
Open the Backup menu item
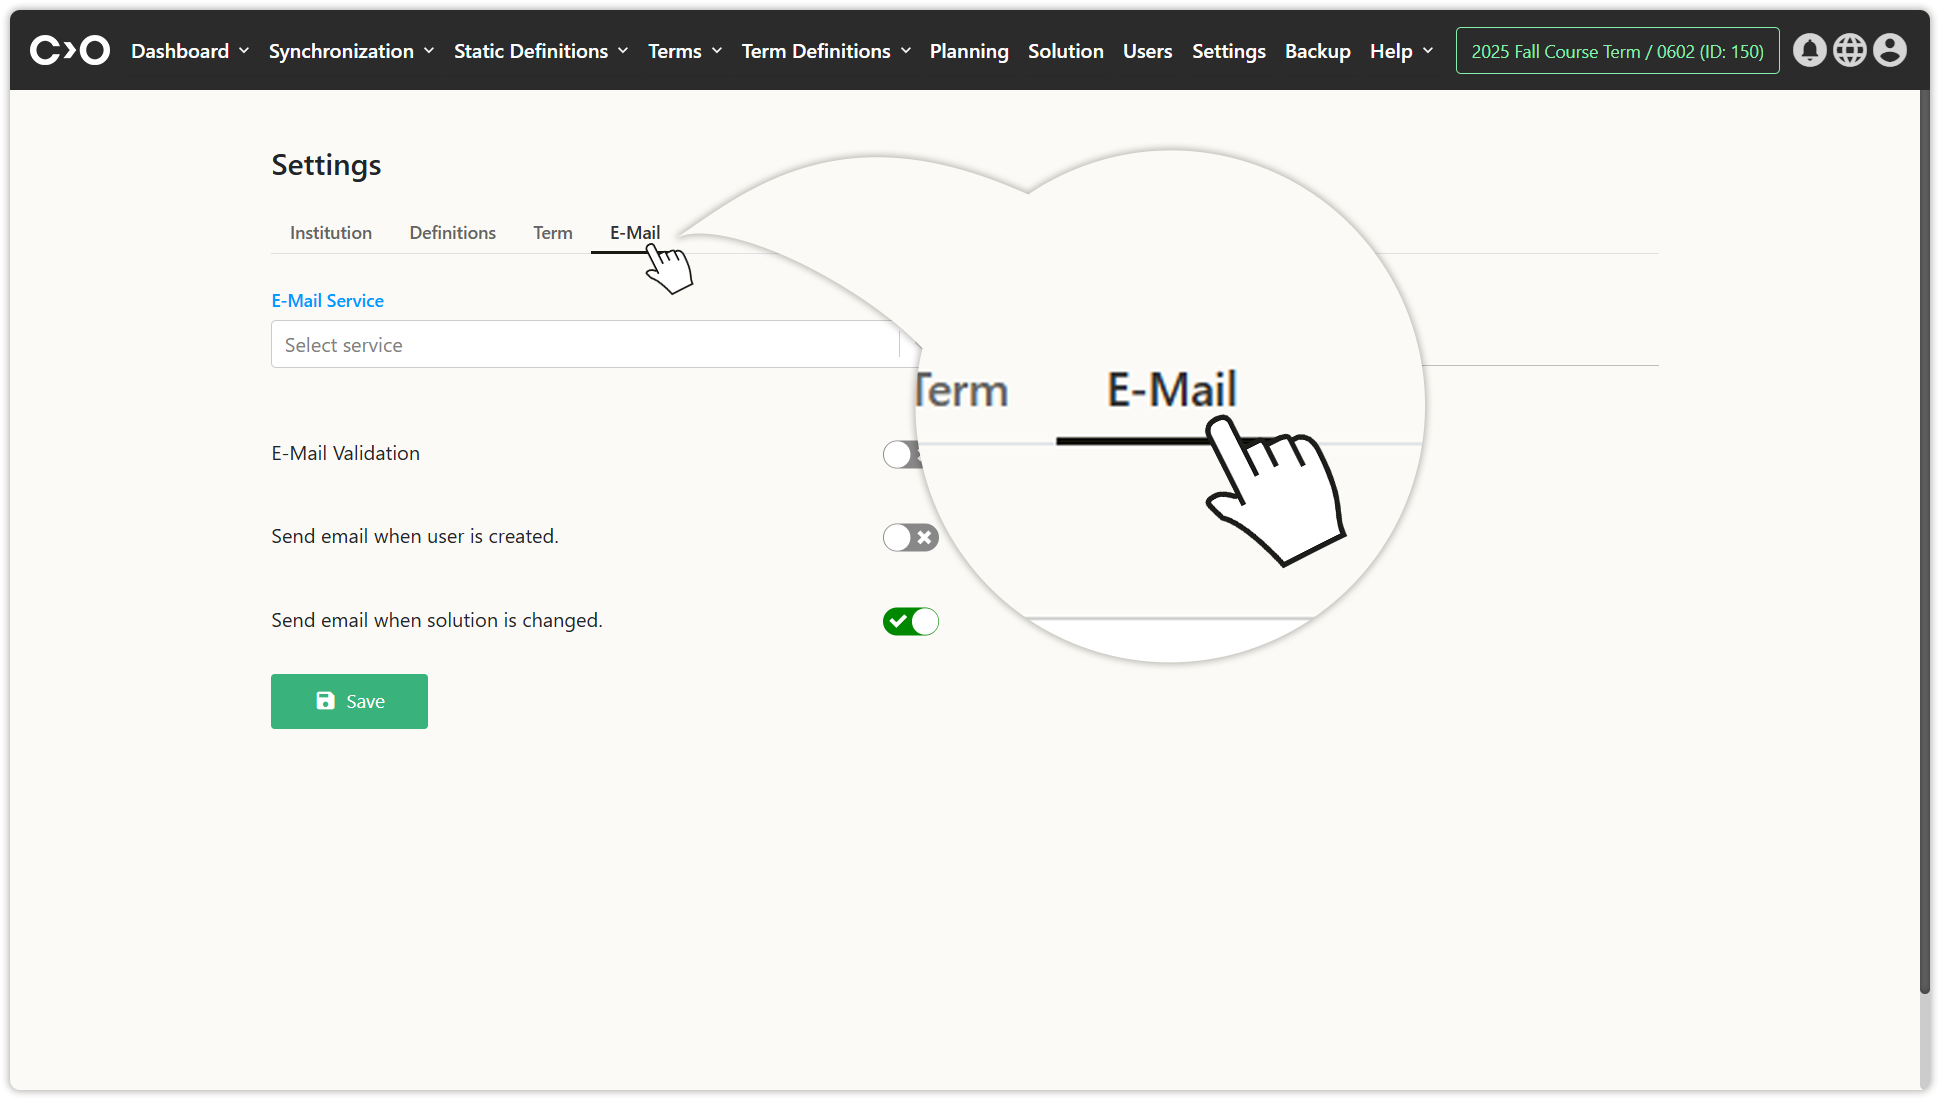(1317, 51)
